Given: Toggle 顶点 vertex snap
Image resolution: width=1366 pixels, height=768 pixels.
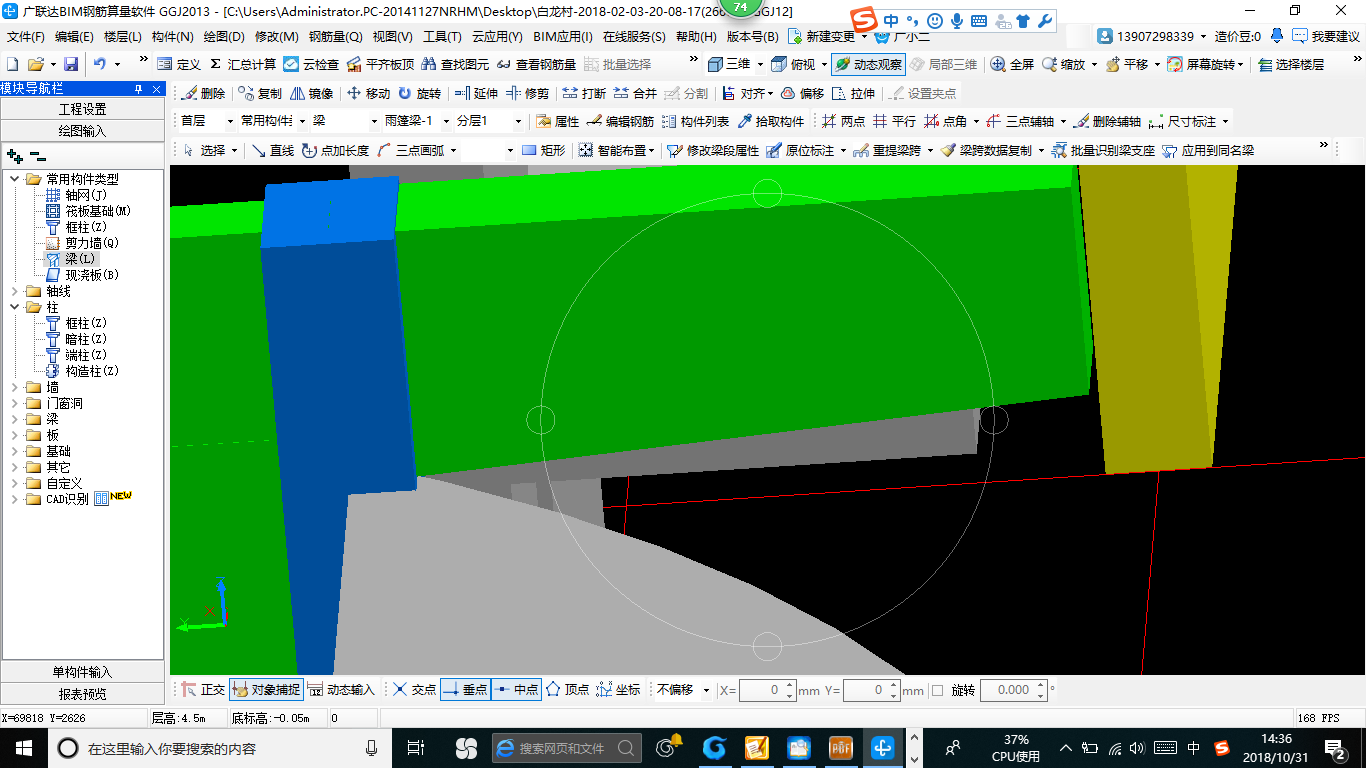Looking at the screenshot, I should pyautogui.click(x=567, y=690).
